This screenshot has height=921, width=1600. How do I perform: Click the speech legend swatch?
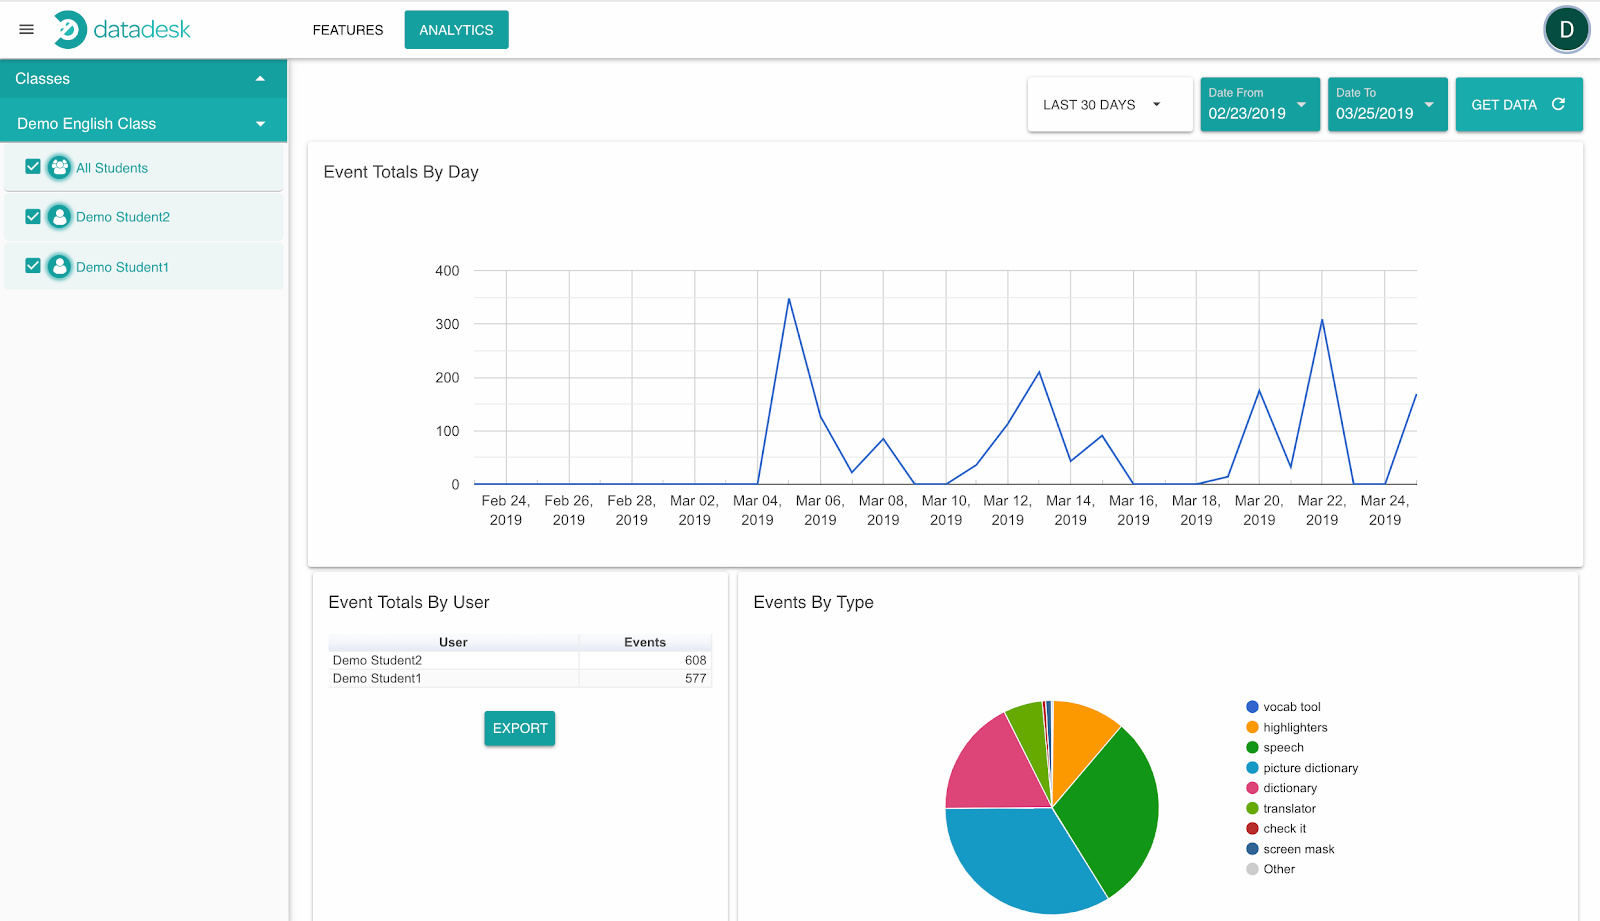click(1252, 747)
